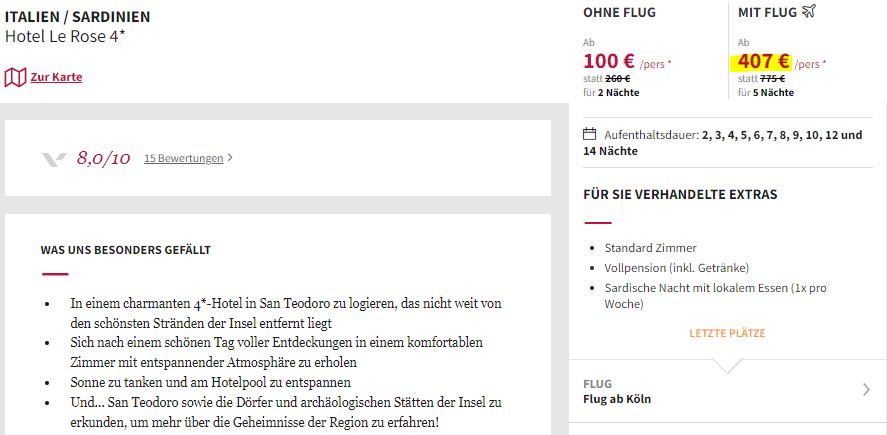Click the airplane icon next to MIT FLUG
887x435 pixels.
coord(809,11)
